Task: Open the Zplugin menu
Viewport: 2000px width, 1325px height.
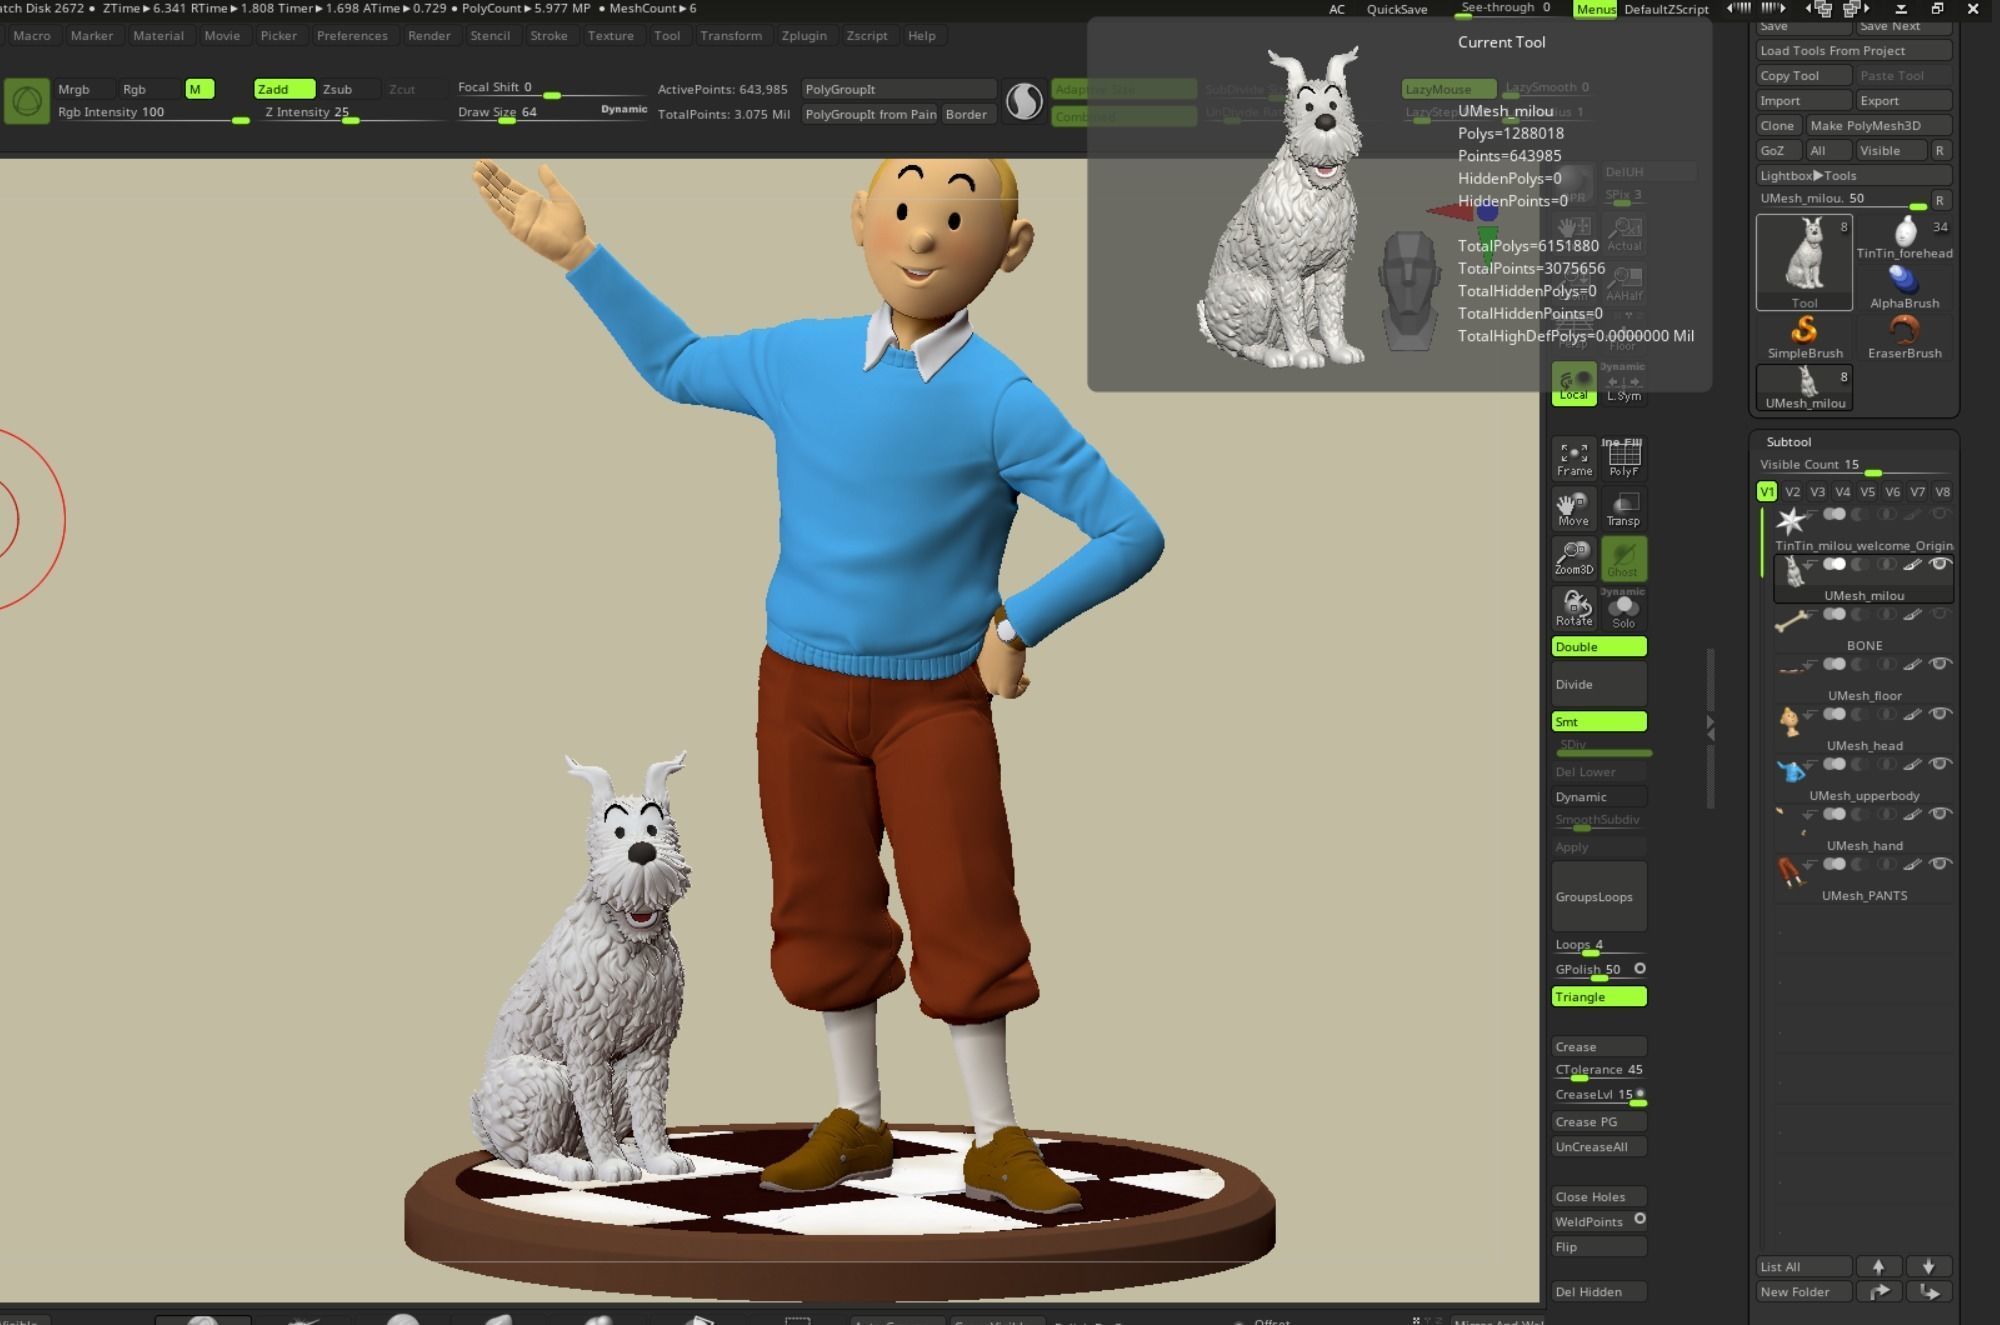Action: coord(803,36)
